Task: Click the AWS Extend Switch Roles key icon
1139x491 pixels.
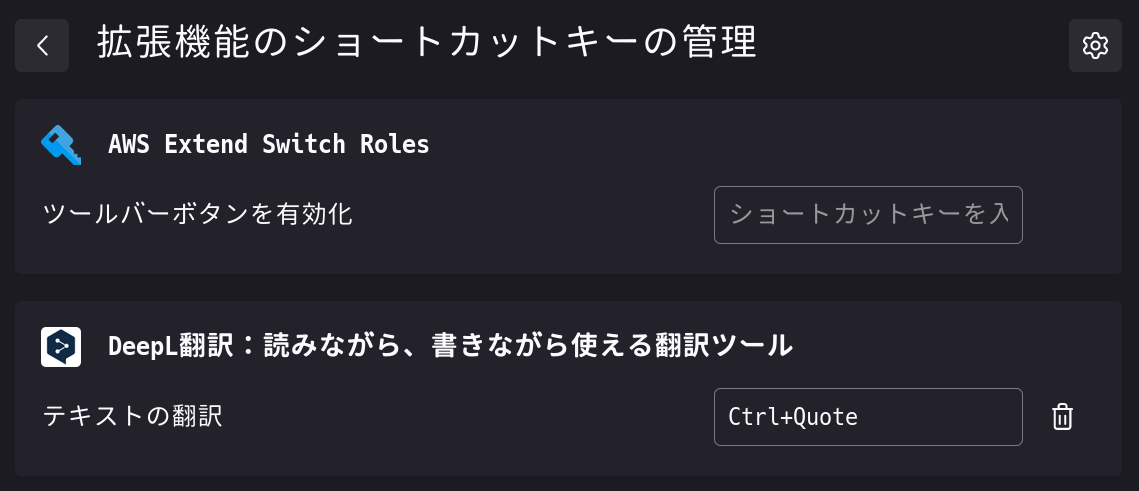Action: [61, 145]
